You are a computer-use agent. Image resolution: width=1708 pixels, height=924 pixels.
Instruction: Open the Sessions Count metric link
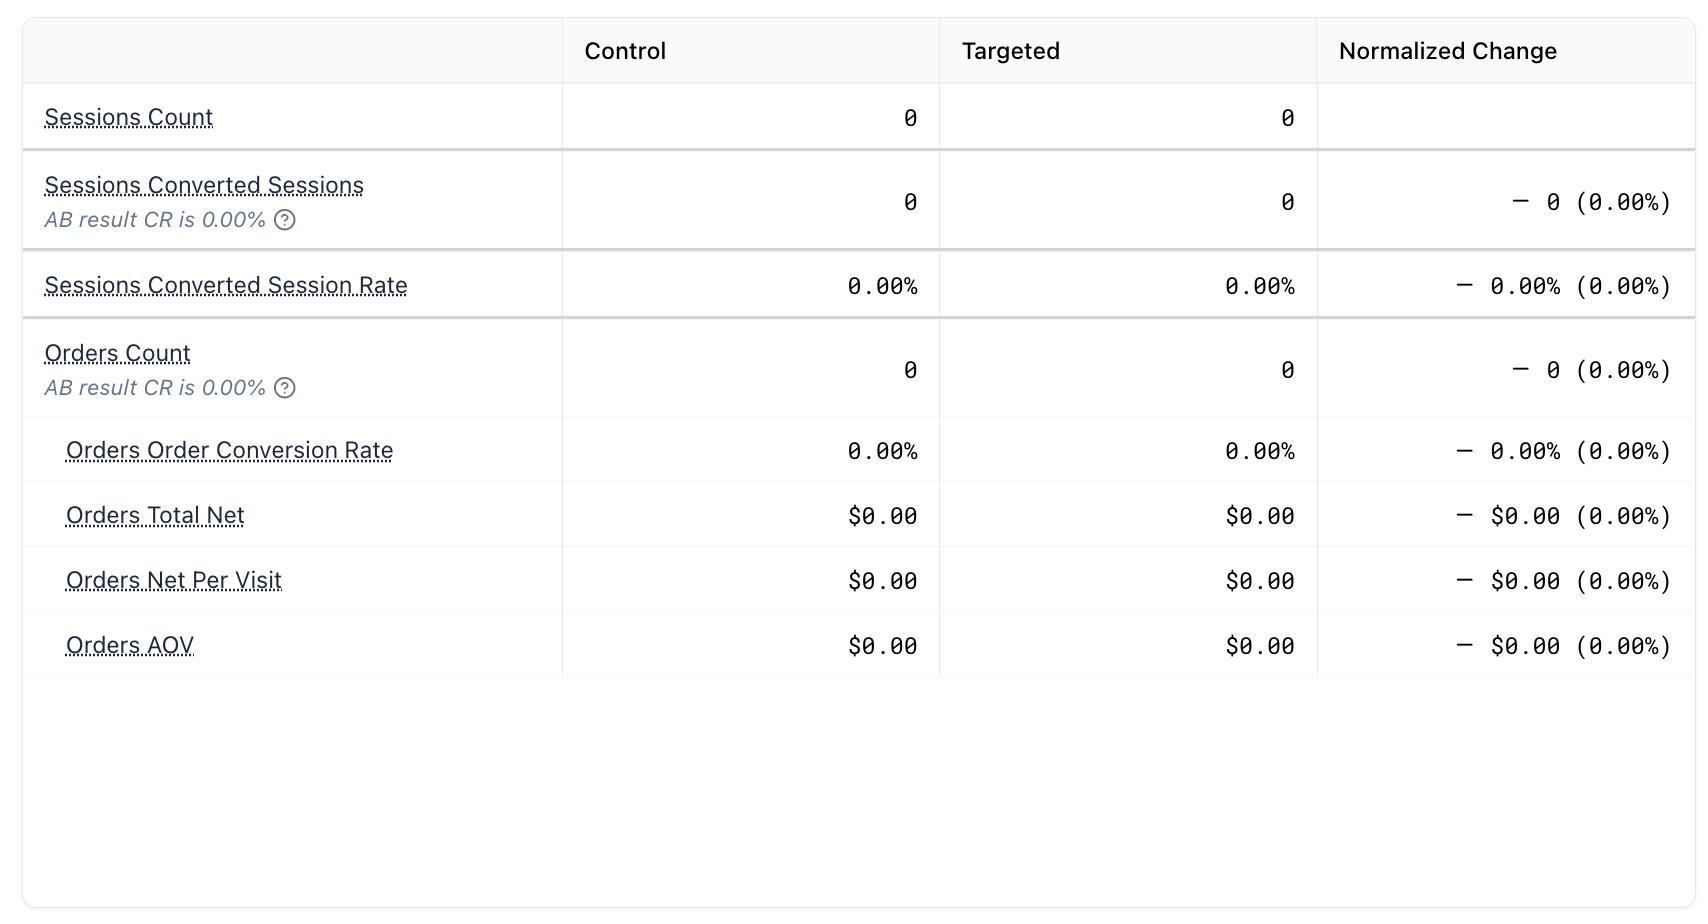(x=129, y=118)
